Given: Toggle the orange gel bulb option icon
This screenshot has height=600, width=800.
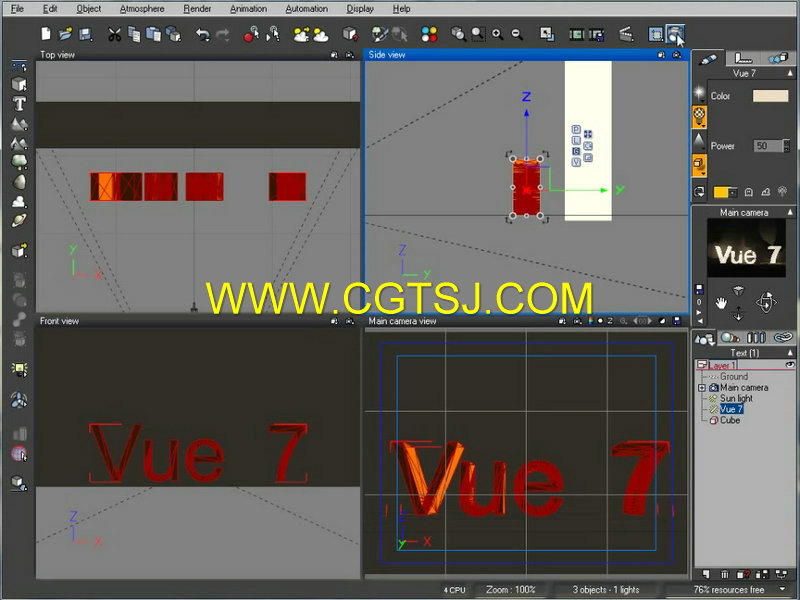Looking at the screenshot, I should point(699,116).
